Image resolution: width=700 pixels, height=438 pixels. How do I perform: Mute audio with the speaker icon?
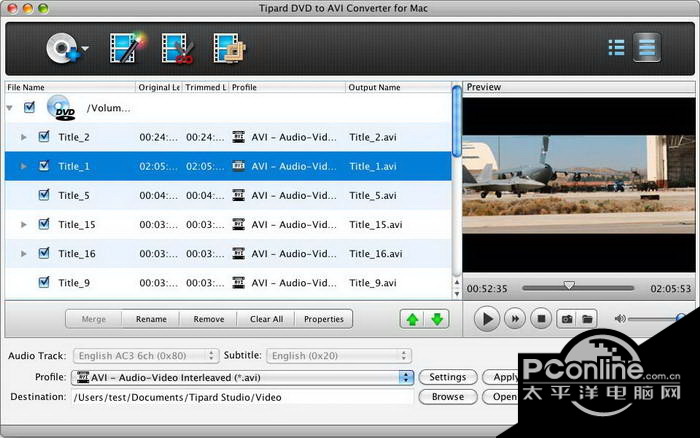coord(620,319)
